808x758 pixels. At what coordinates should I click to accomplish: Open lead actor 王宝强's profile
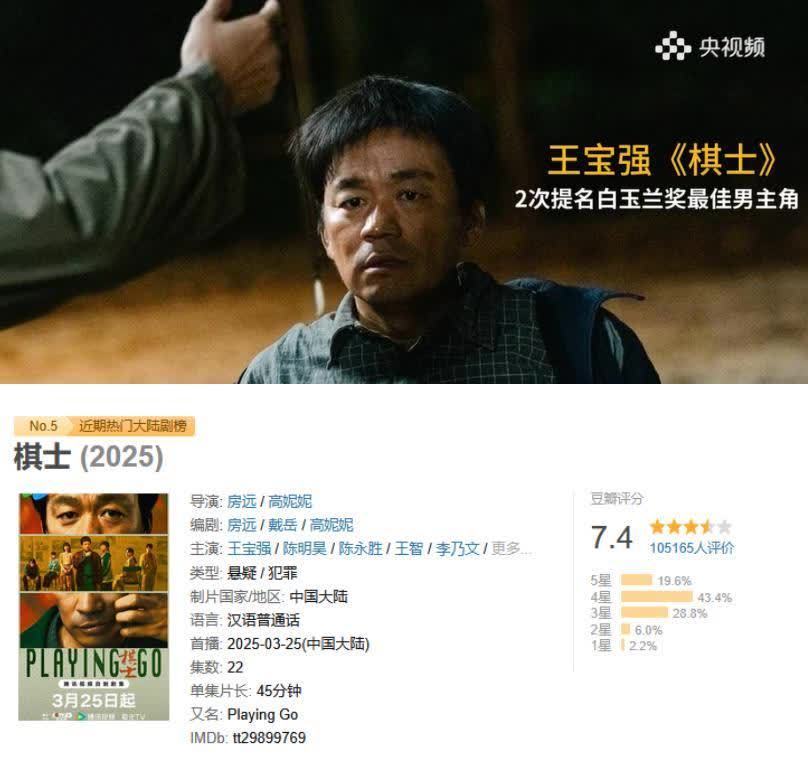[x=249, y=548]
